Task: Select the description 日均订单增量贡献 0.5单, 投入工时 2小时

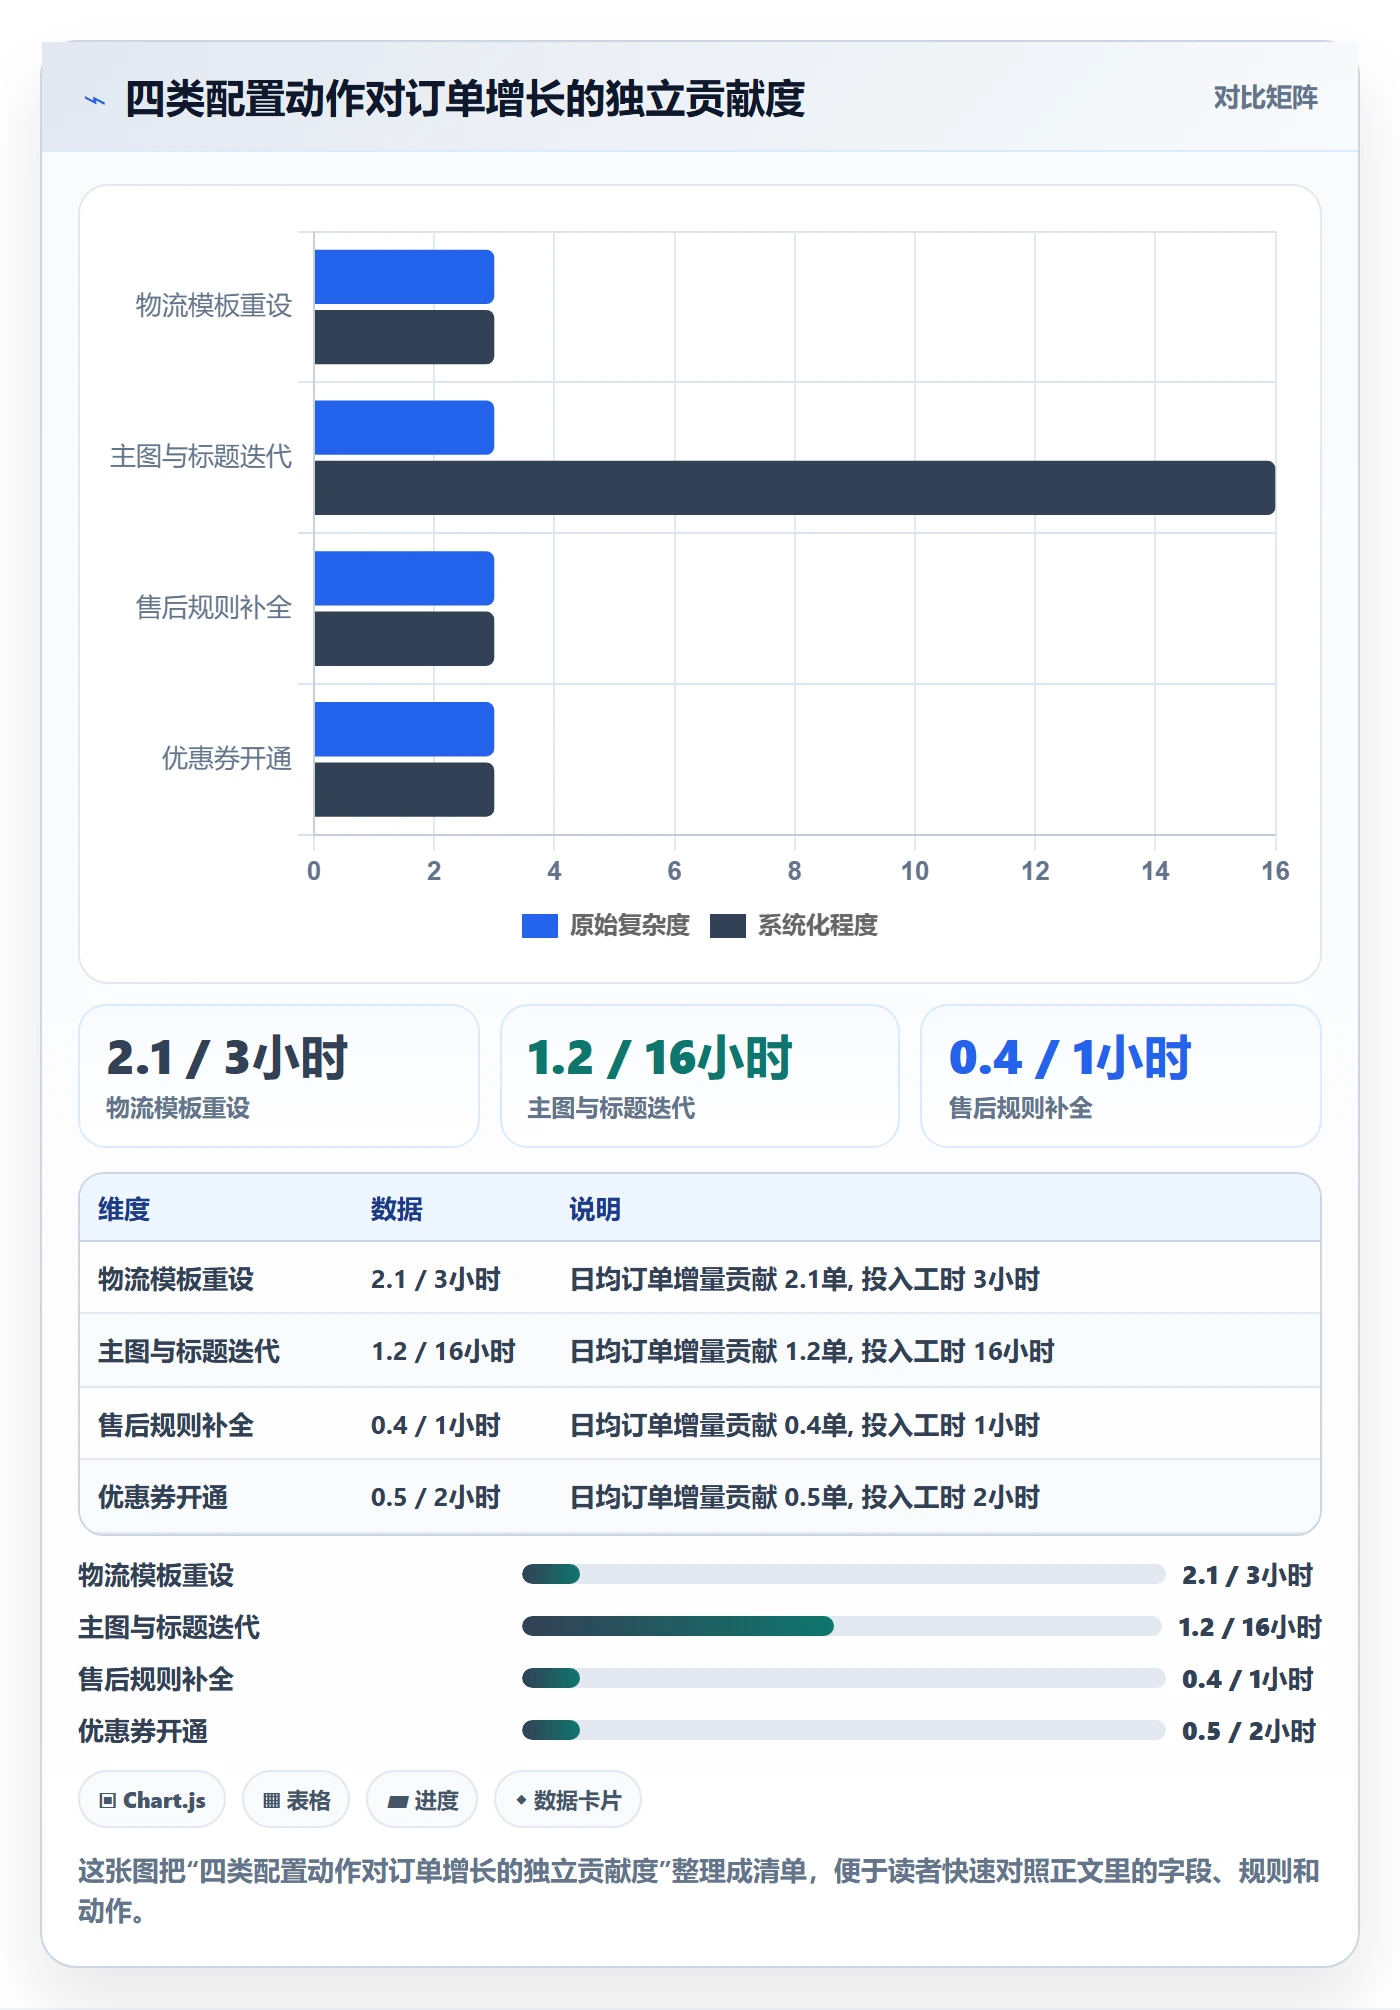Action: 805,1497
